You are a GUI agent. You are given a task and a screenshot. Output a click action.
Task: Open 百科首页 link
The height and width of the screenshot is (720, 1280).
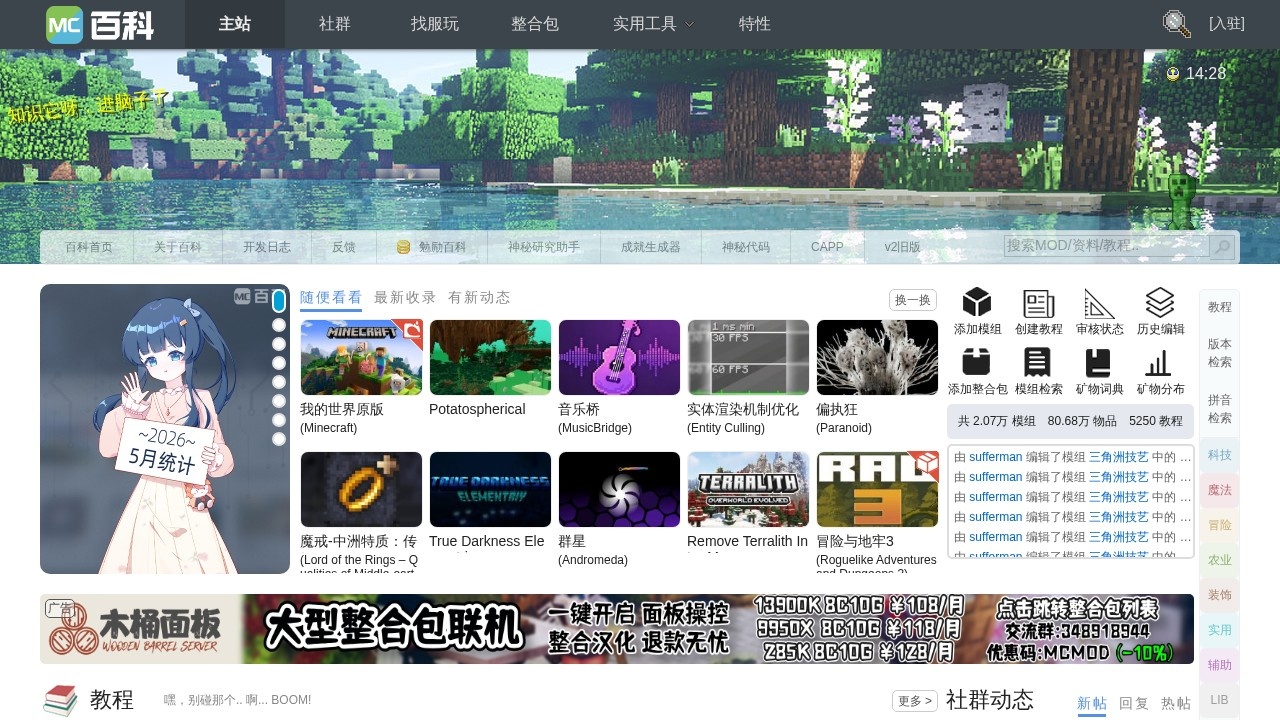click(89, 247)
